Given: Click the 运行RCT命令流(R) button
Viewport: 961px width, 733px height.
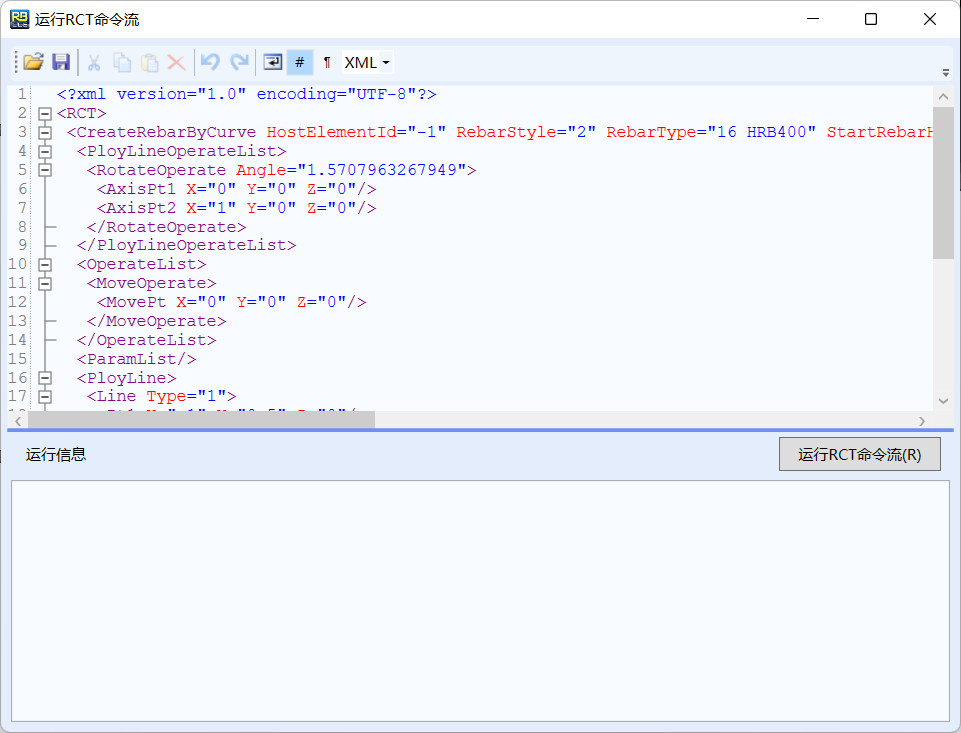Looking at the screenshot, I should pyautogui.click(x=859, y=454).
